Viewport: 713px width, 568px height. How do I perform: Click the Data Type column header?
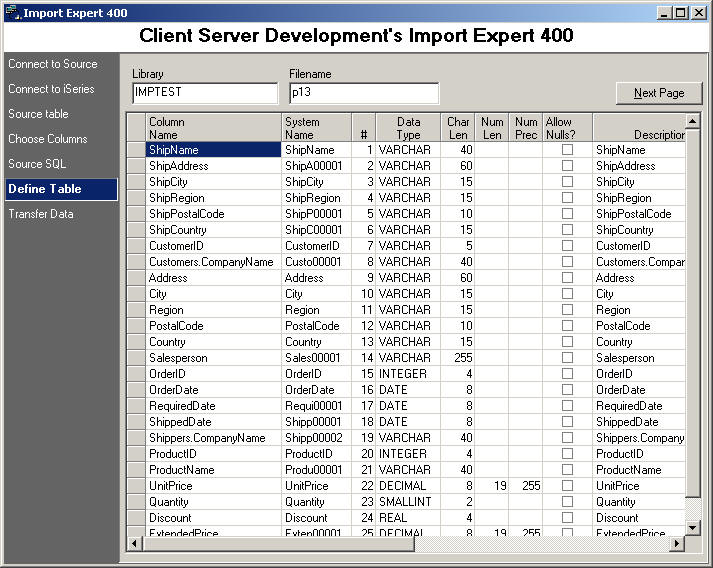pos(408,128)
